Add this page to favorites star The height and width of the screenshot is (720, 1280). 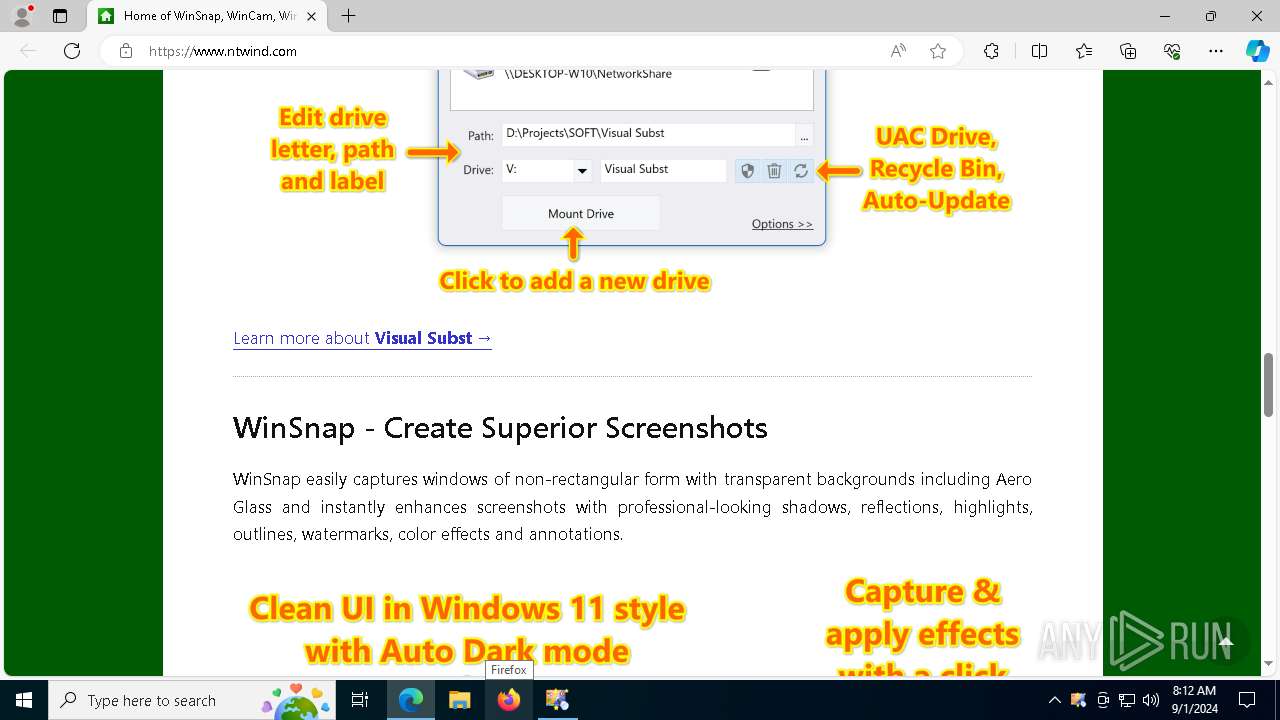point(938,51)
